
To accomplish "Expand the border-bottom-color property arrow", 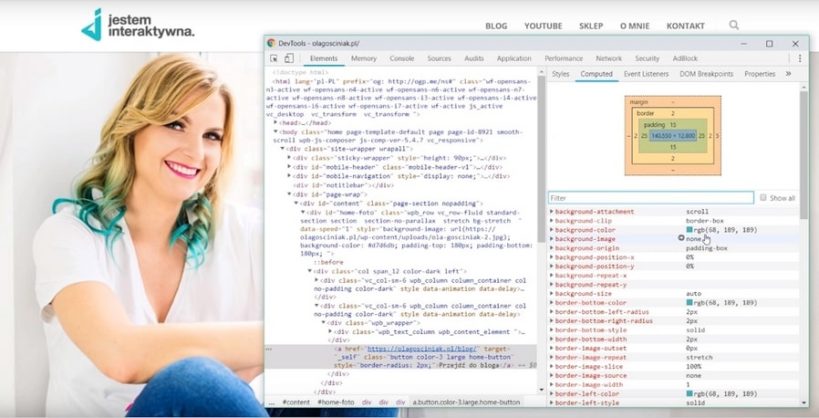I will coord(551,303).
